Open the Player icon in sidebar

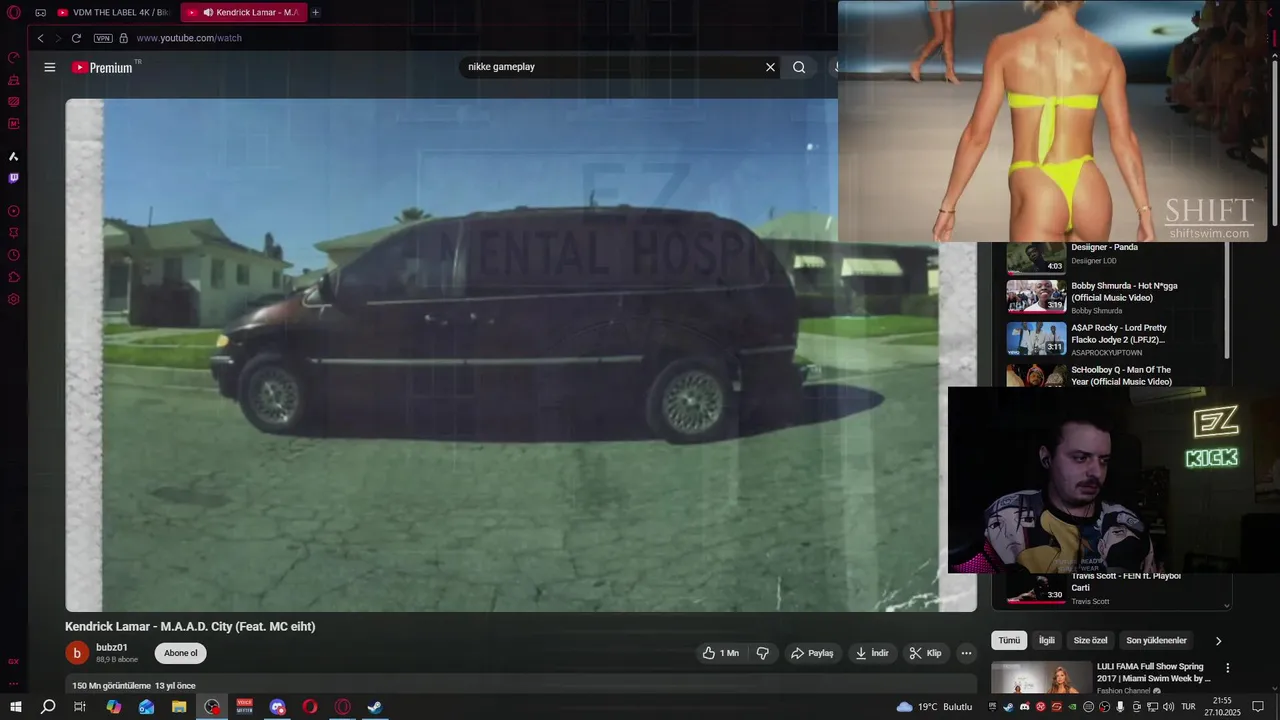(14, 211)
